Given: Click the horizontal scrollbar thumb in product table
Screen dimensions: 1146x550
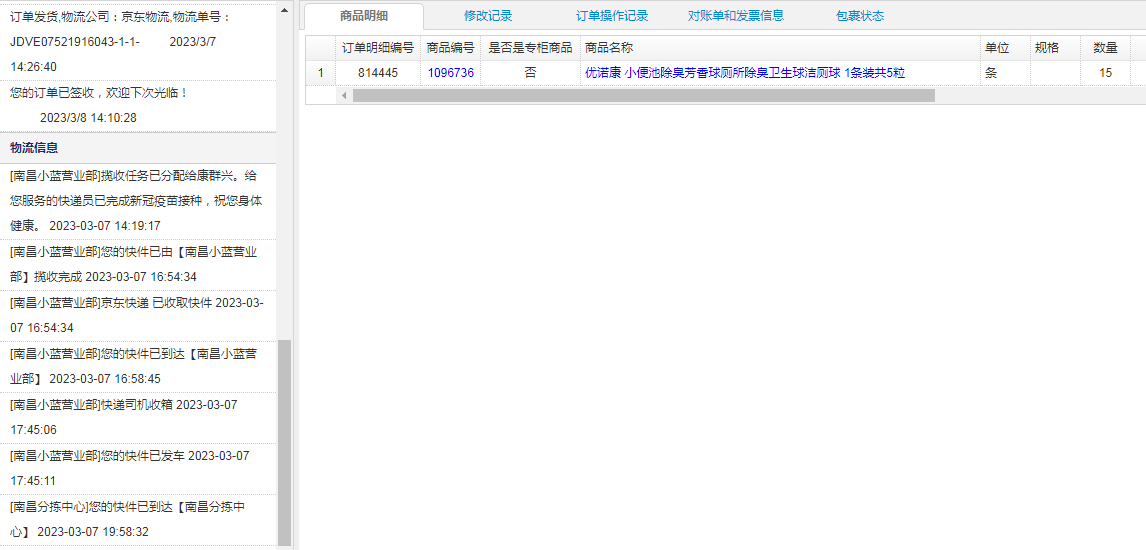Looking at the screenshot, I should 643,96.
